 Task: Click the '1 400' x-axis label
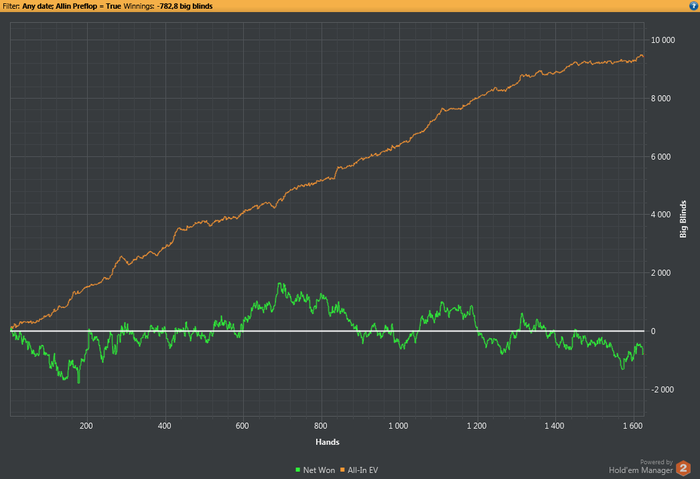[x=554, y=426]
